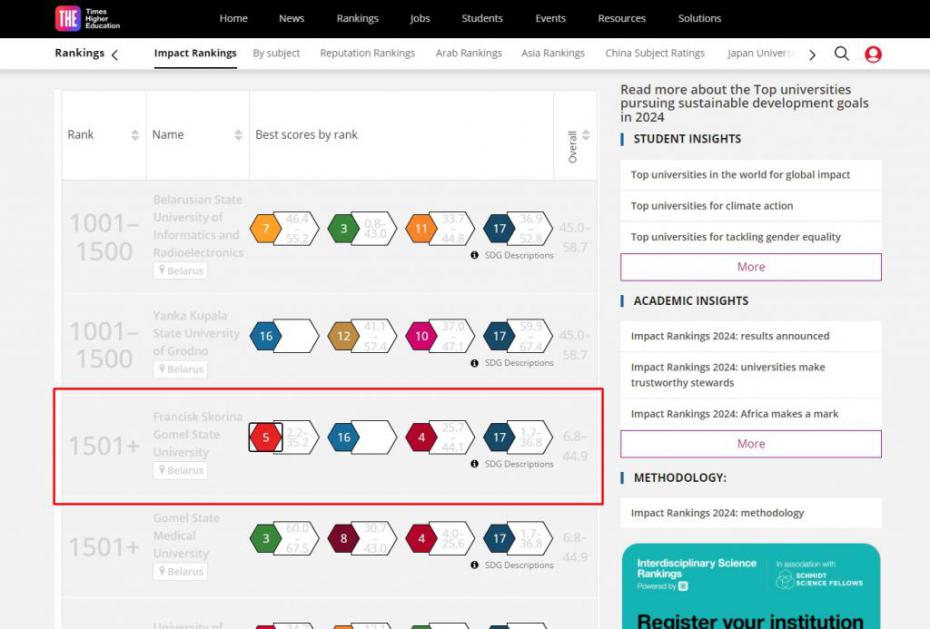This screenshot has height=629, width=930.
Task: Open the Home menu item
Action: [x=233, y=18]
